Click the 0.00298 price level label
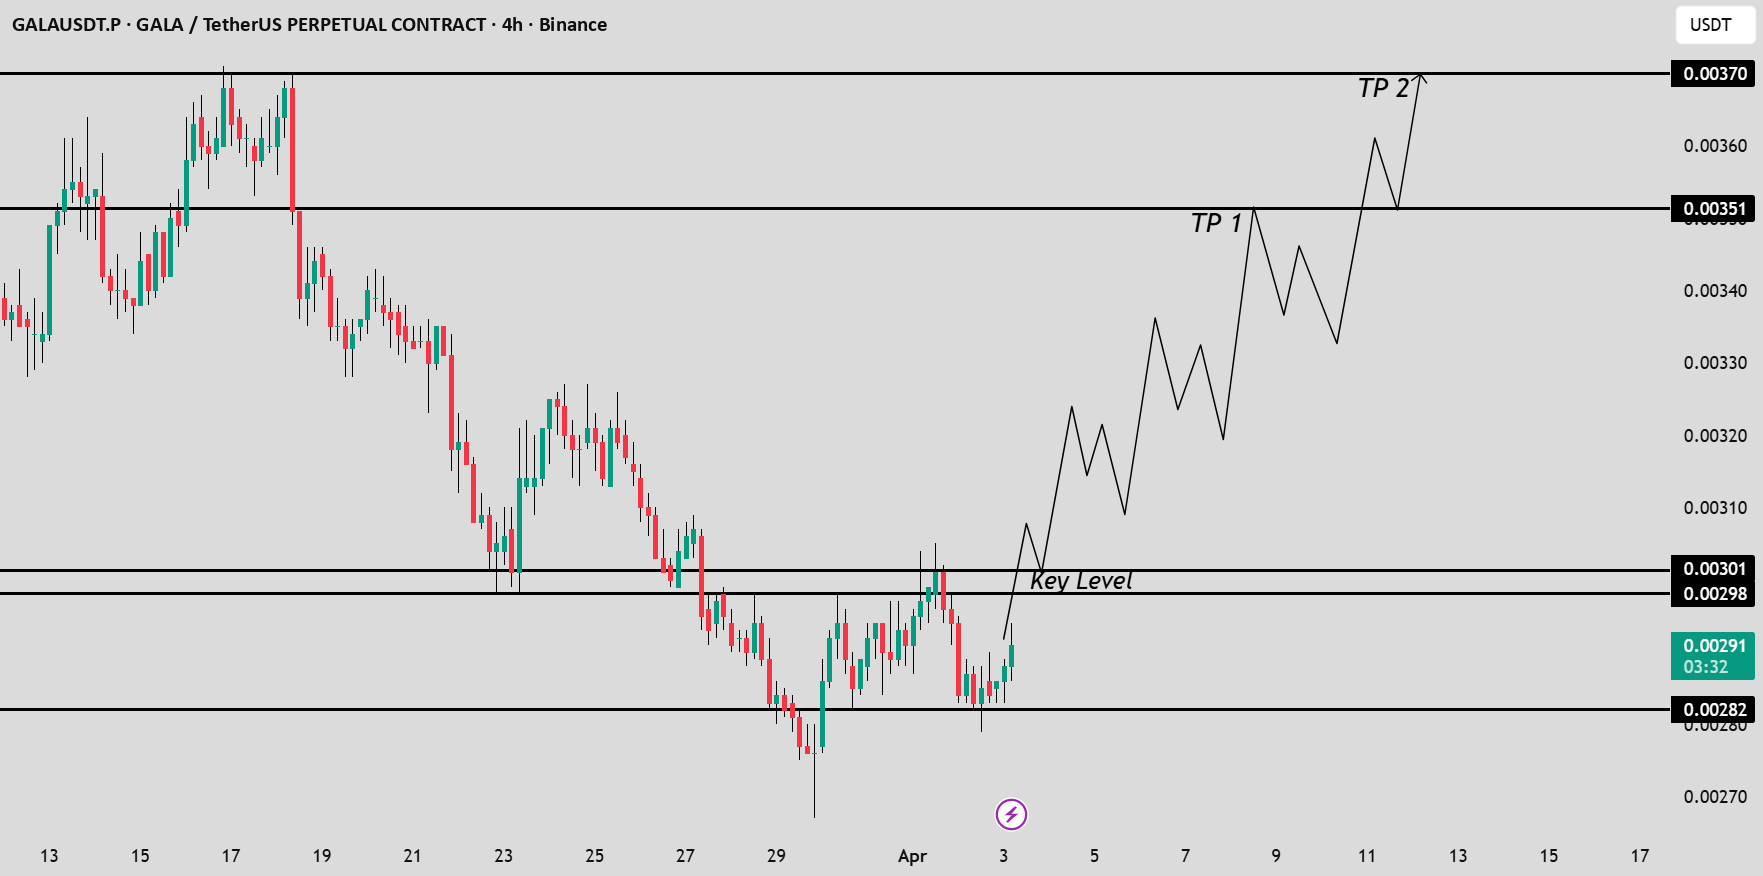1763x876 pixels. 1714,593
